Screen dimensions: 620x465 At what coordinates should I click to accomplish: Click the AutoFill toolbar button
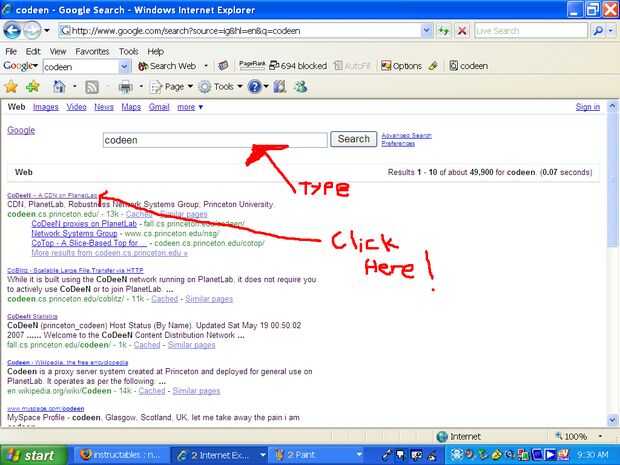click(x=352, y=66)
